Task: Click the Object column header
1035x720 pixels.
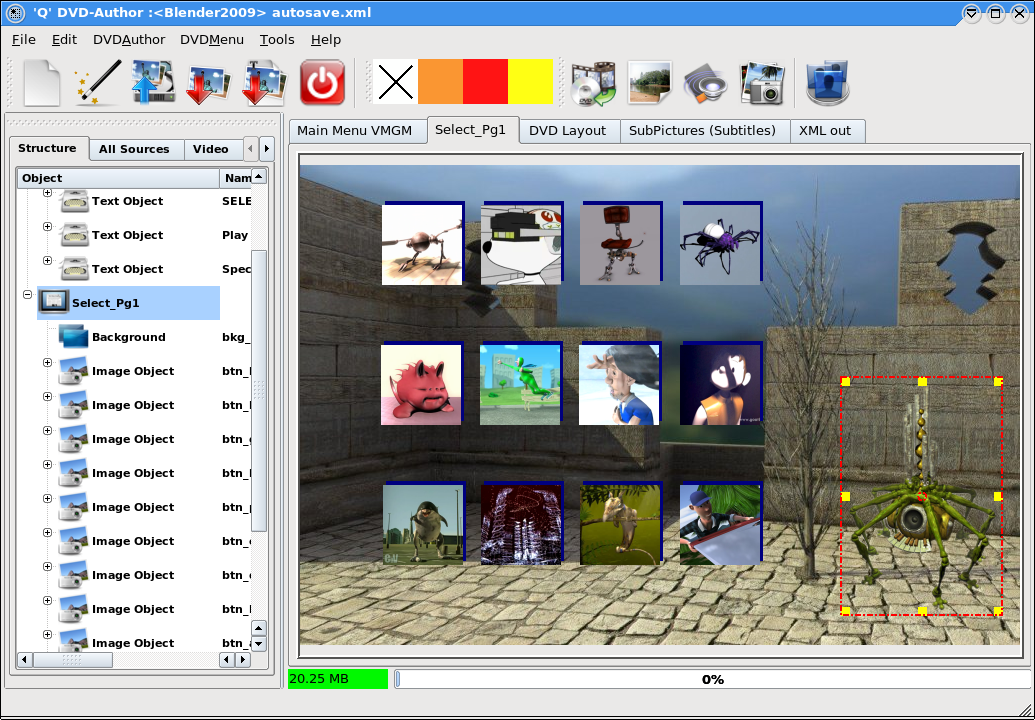Action: 118,178
